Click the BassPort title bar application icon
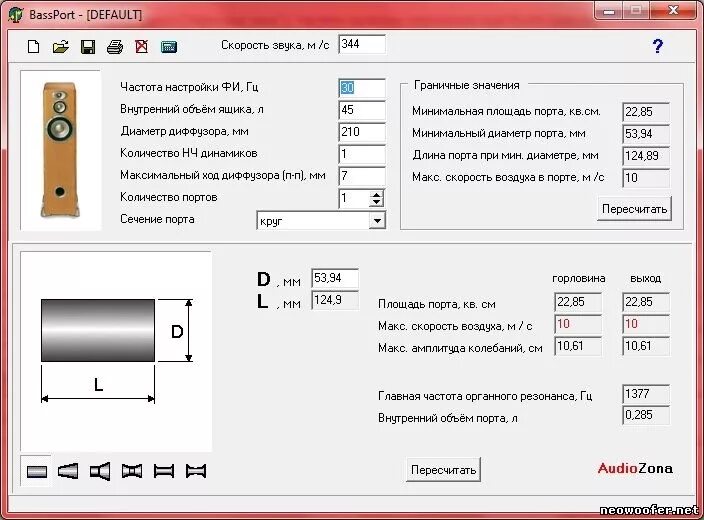The width and height of the screenshot is (704, 520). [16, 14]
